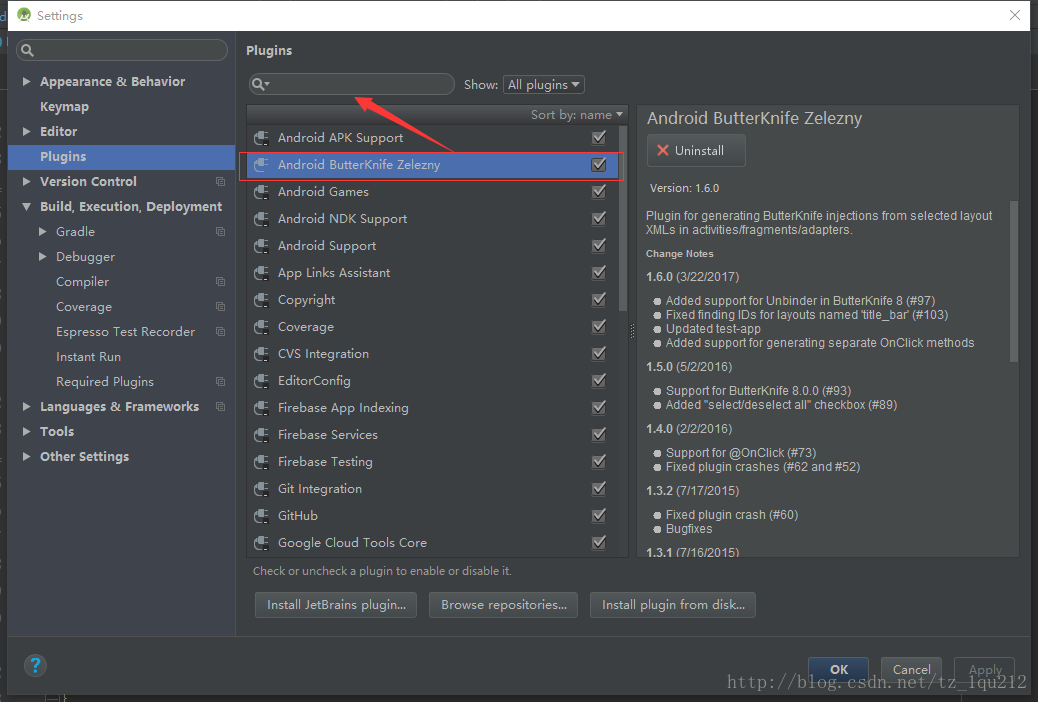Click the project-level icon beside Compiler
The height and width of the screenshot is (702, 1038).
click(220, 281)
